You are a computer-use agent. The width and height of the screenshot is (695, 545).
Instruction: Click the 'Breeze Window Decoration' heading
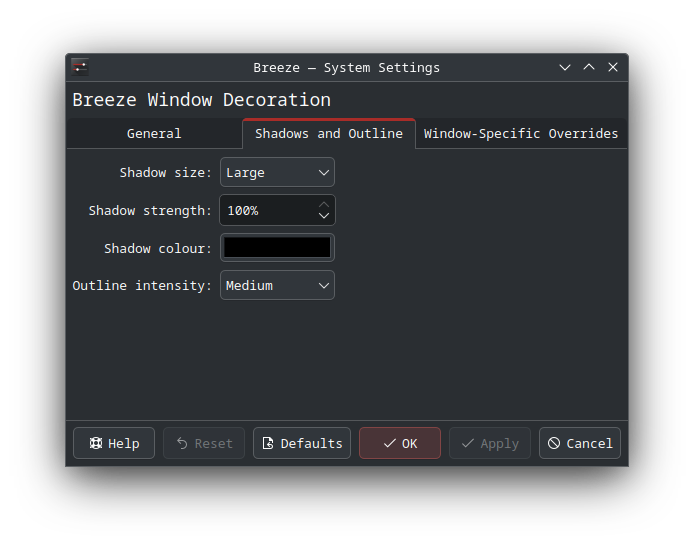202,100
